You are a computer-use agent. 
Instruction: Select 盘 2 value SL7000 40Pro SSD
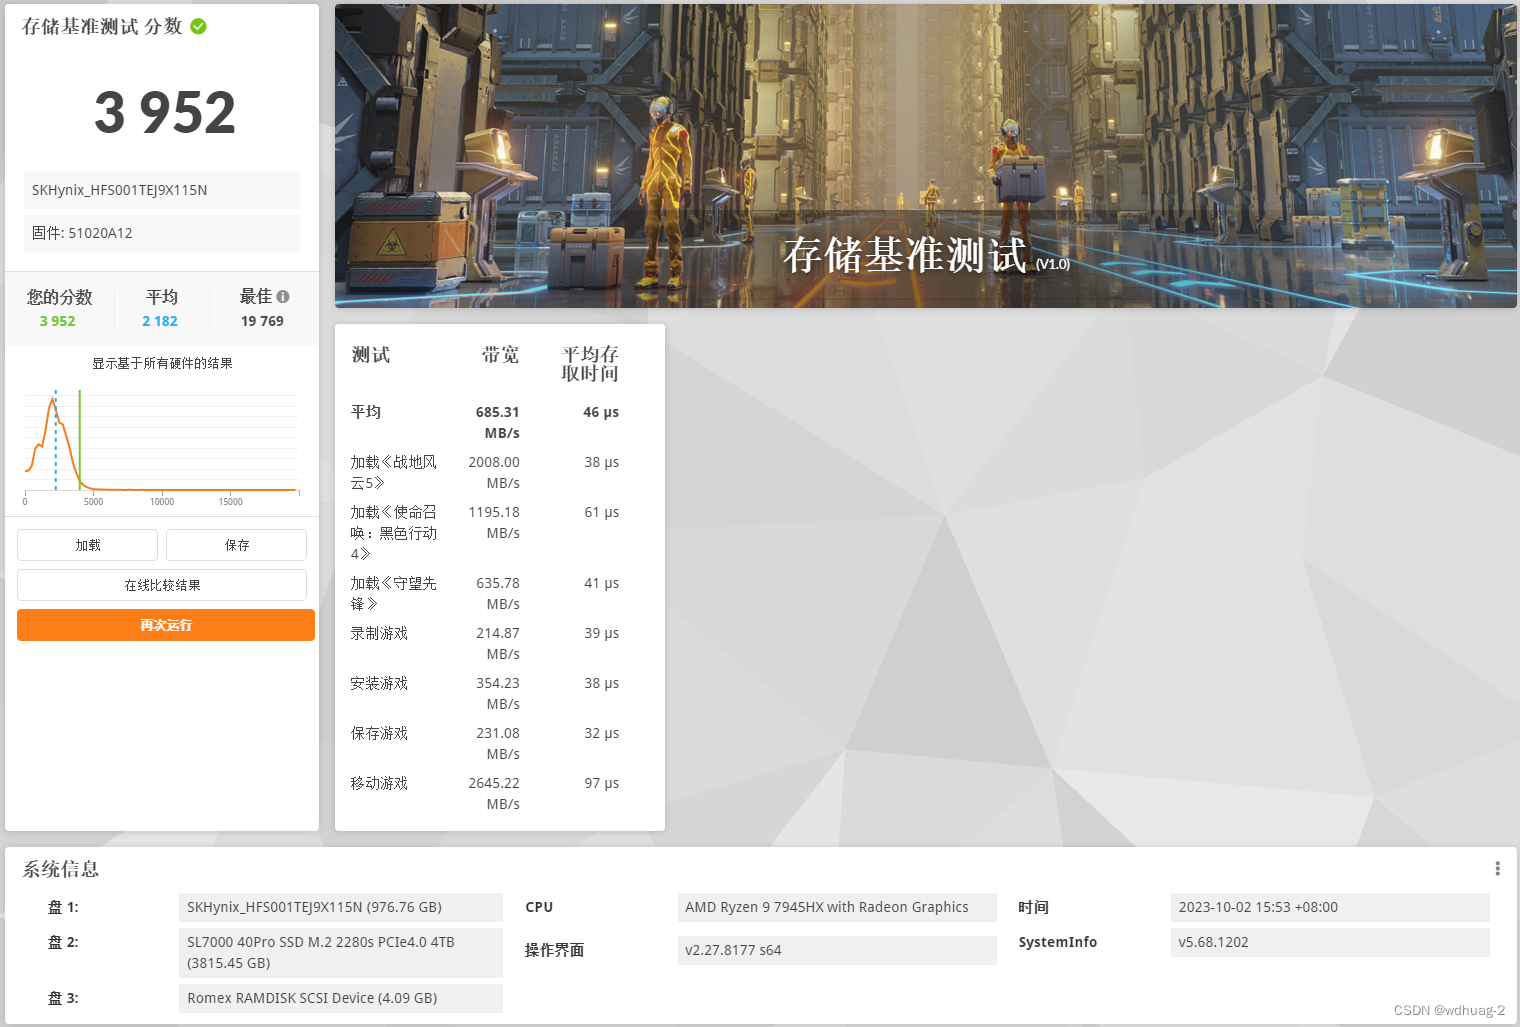pos(341,953)
